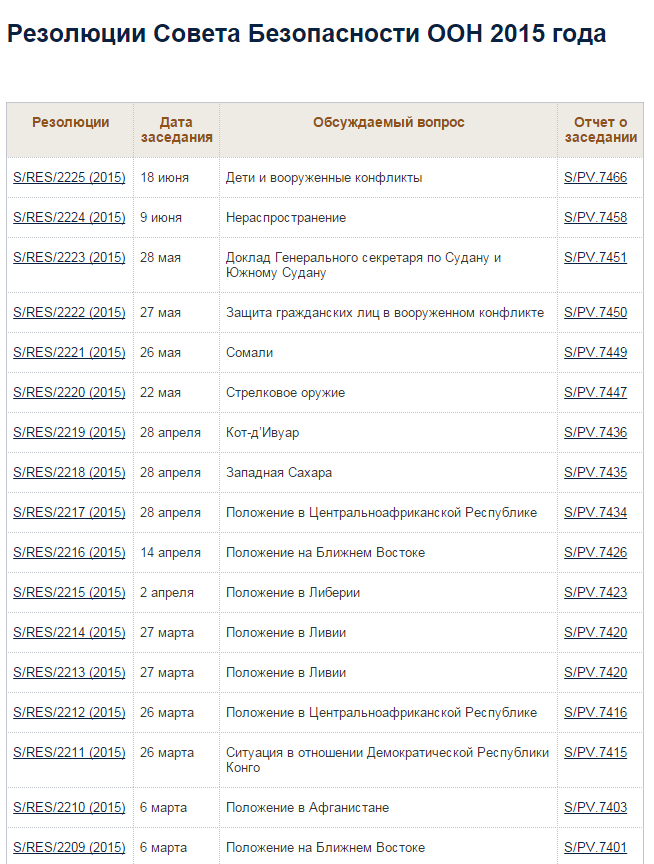Viewport: 654px width, 864px height.
Task: Open meeting record S/PV.7458
Action: point(596,218)
